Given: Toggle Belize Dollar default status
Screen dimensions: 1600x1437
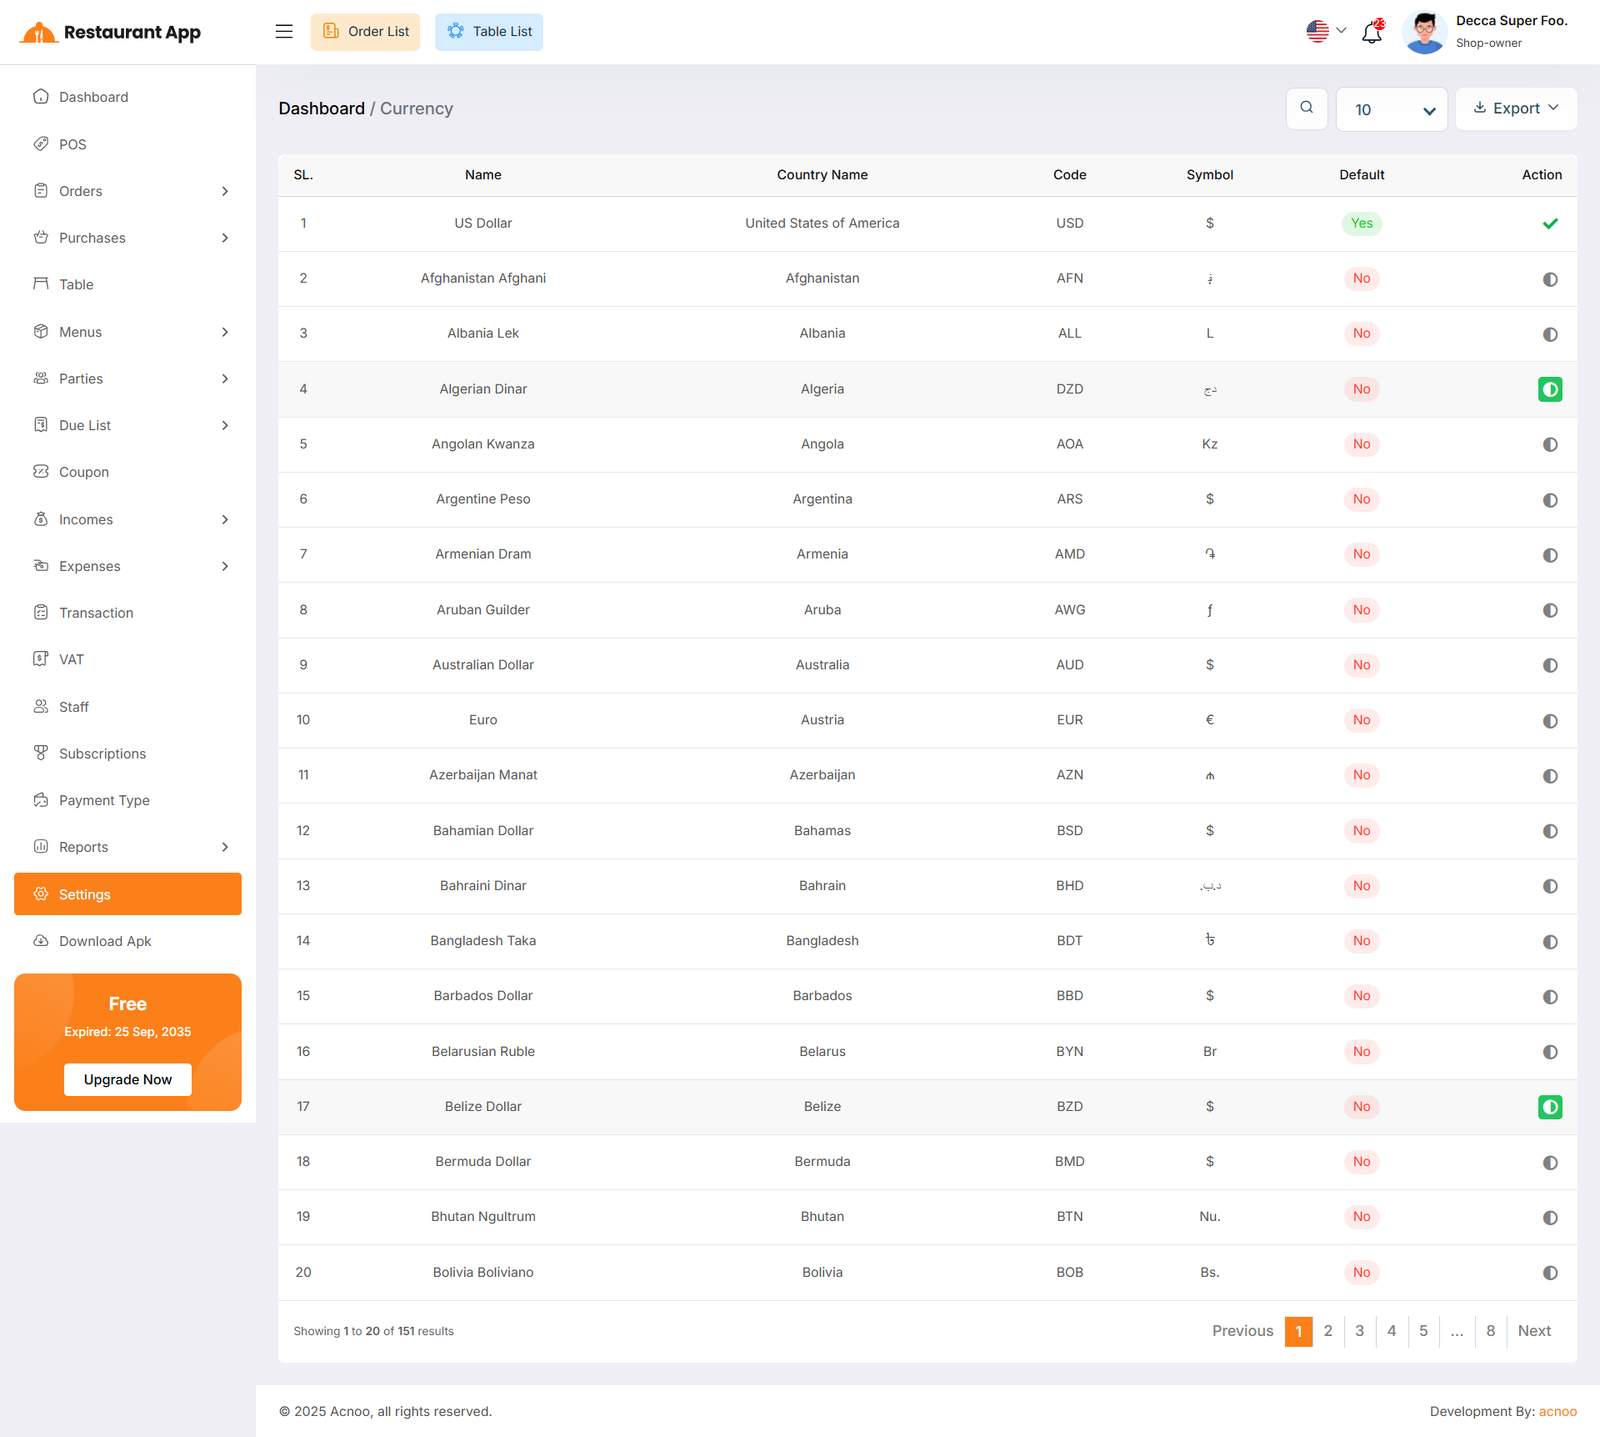Looking at the screenshot, I should point(1549,1107).
